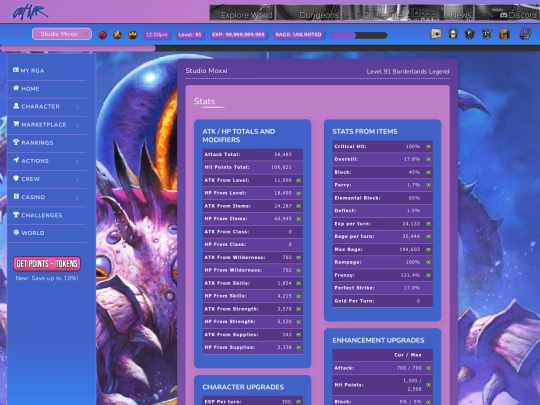The height and width of the screenshot is (405, 540).
Task: Click the green icon beside ATK From Items
Action: [x=299, y=206]
